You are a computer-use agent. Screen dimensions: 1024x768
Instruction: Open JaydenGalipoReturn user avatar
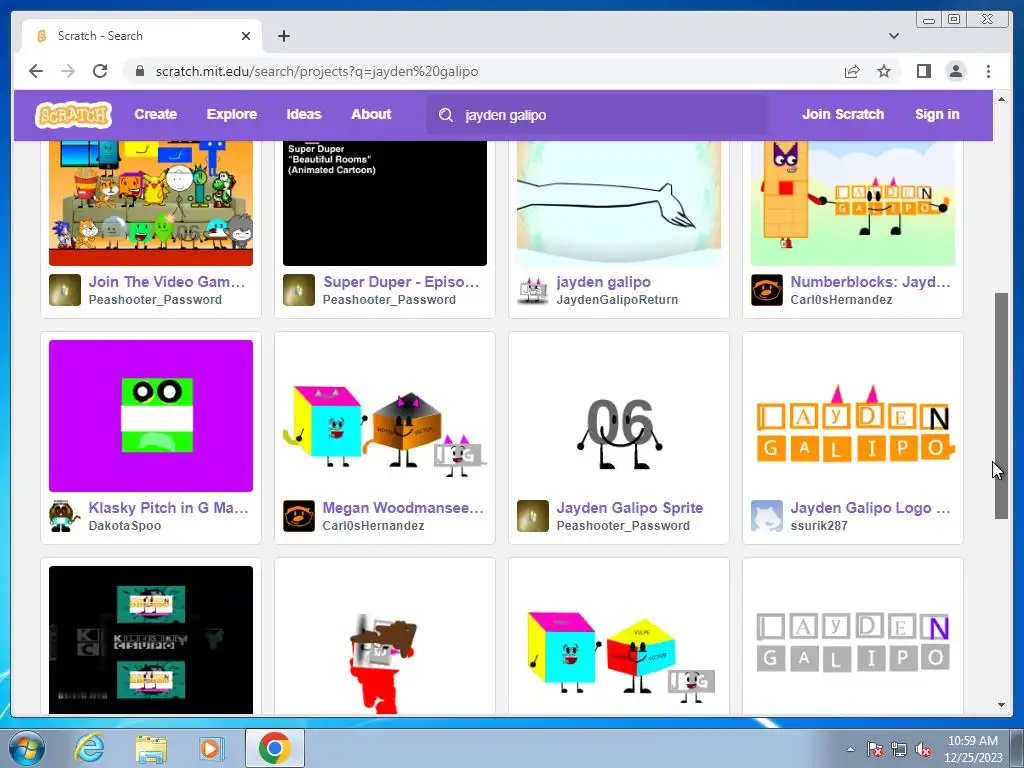point(532,290)
